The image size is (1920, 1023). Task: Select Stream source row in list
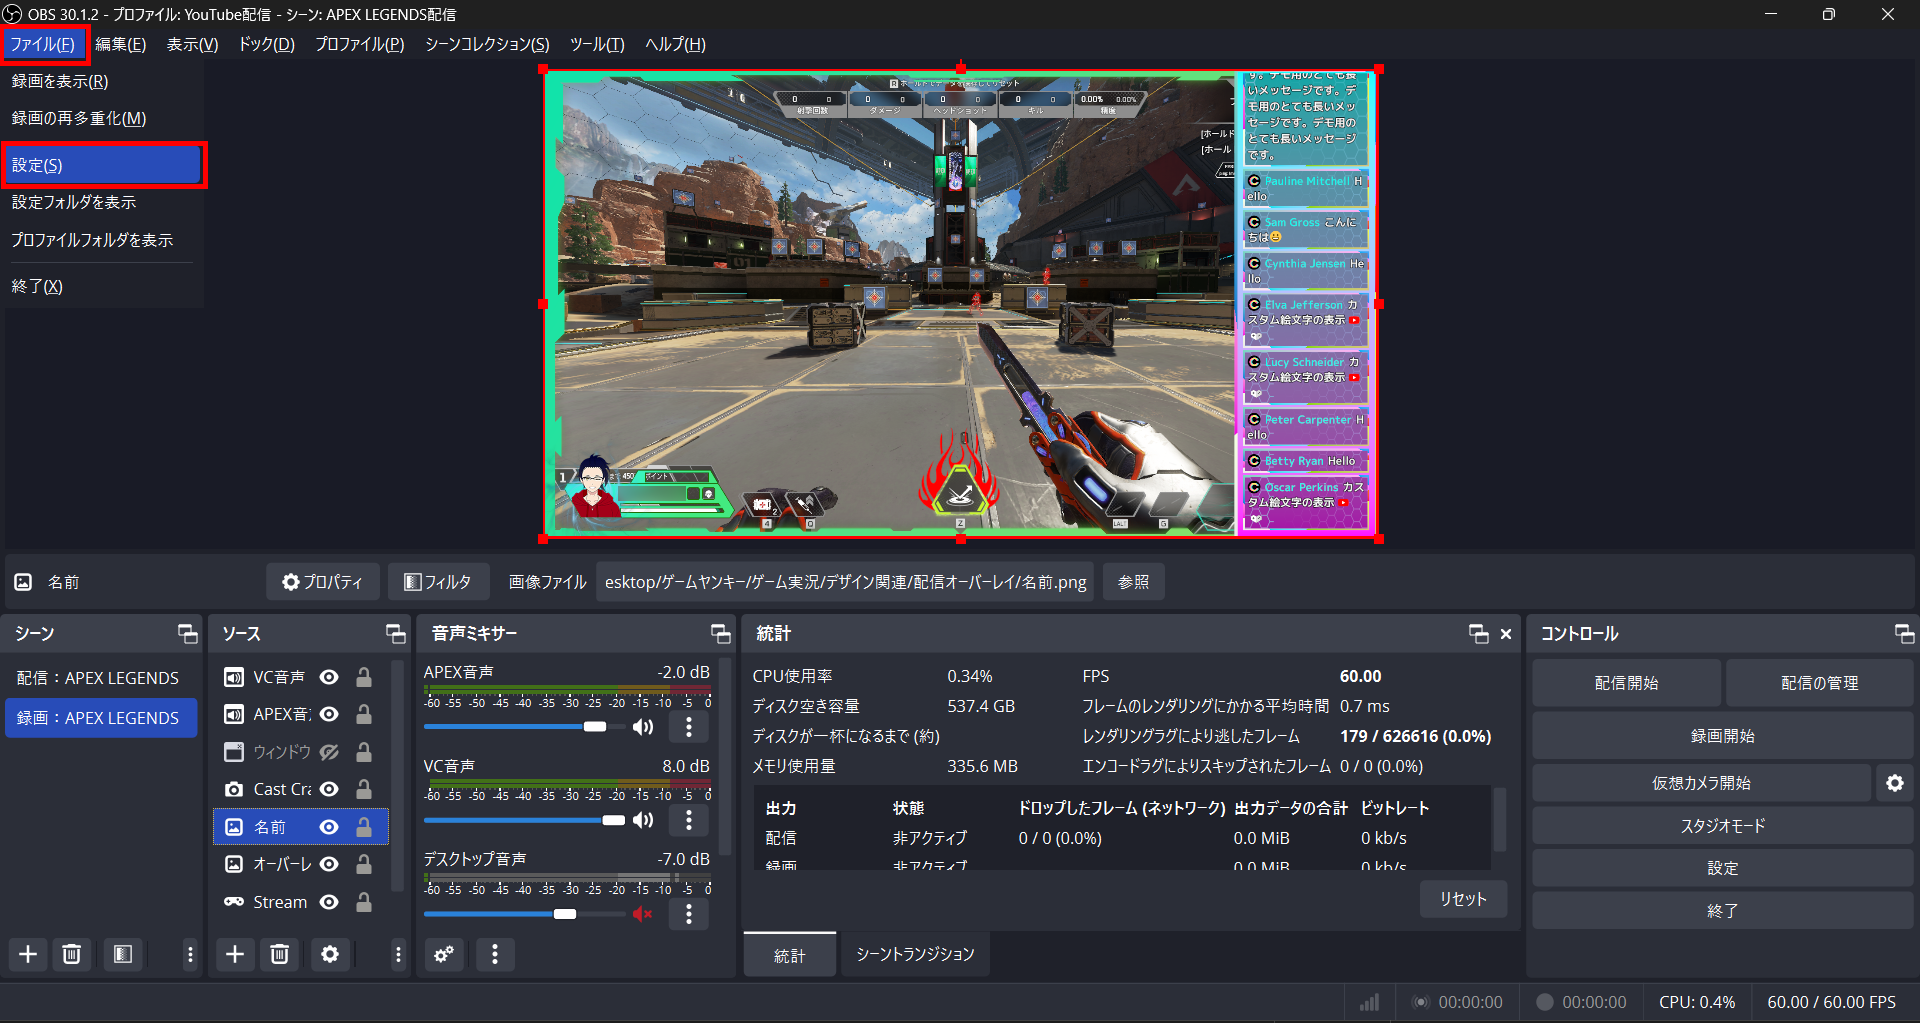pos(301,902)
